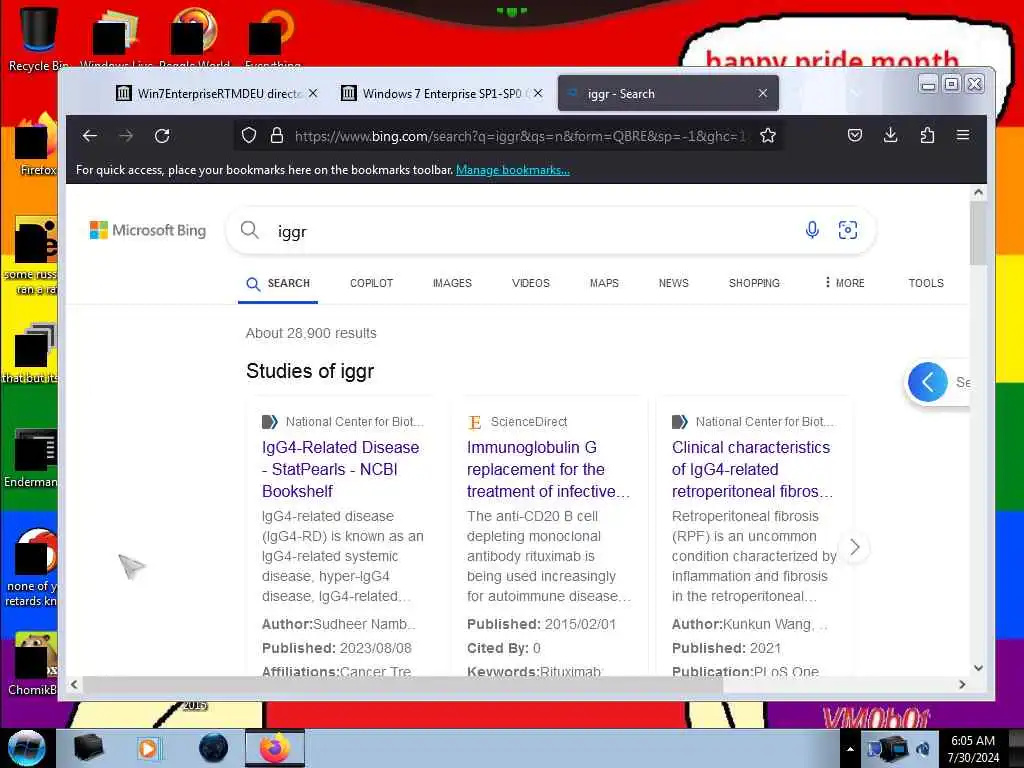1024x768 pixels.
Task: Select the SEARCH tab
Action: pyautogui.click(x=278, y=283)
